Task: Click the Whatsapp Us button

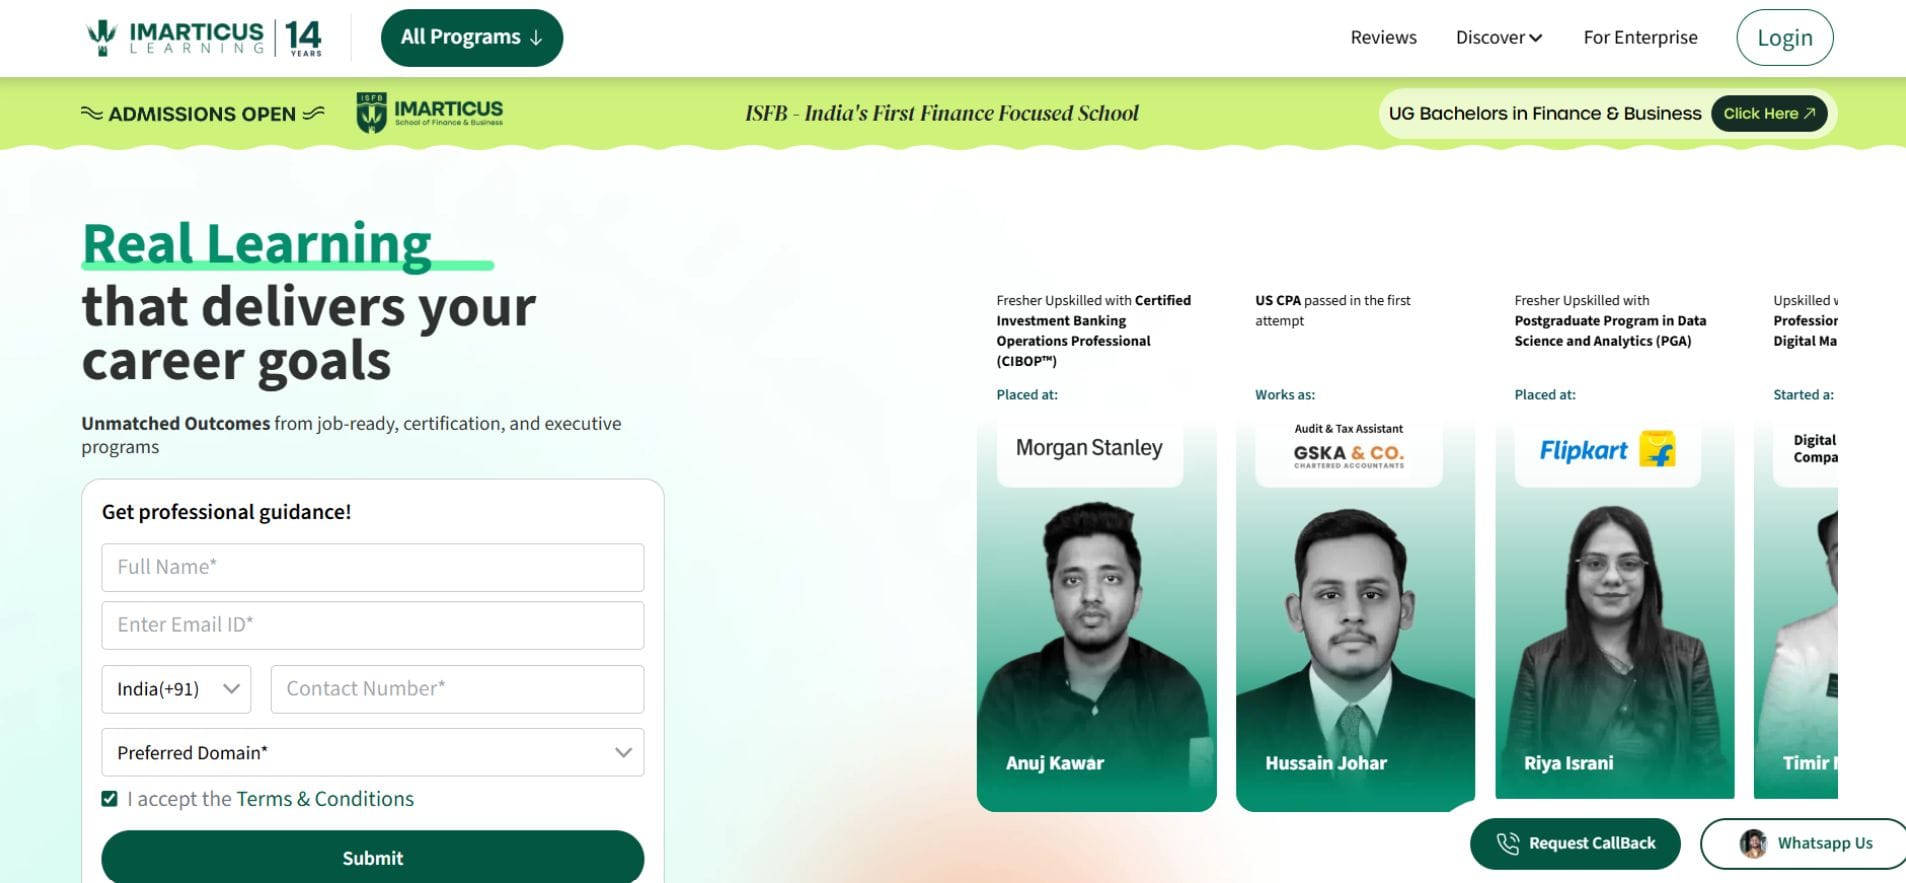Action: 1803,844
